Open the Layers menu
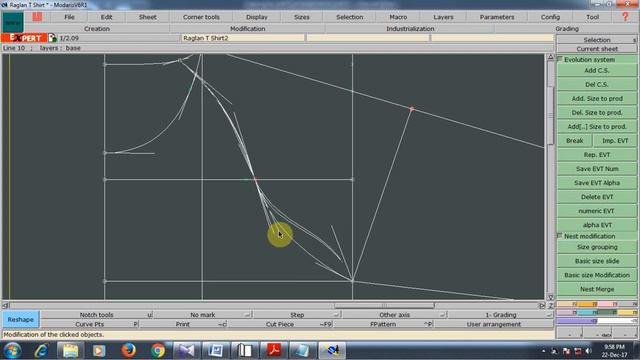This screenshot has width=640, height=360. [x=443, y=17]
